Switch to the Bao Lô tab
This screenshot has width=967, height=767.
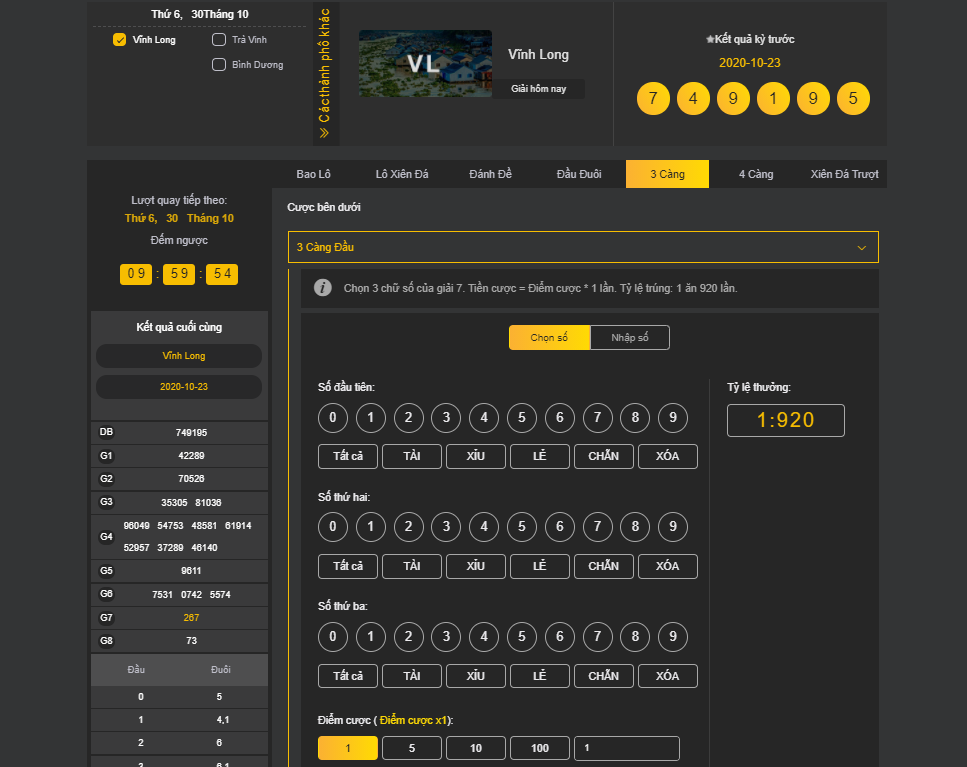pos(313,174)
